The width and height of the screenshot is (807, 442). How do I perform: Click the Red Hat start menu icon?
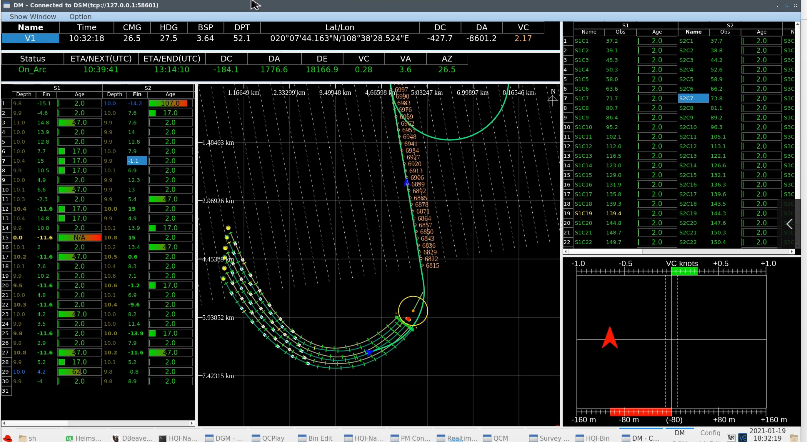9,437
